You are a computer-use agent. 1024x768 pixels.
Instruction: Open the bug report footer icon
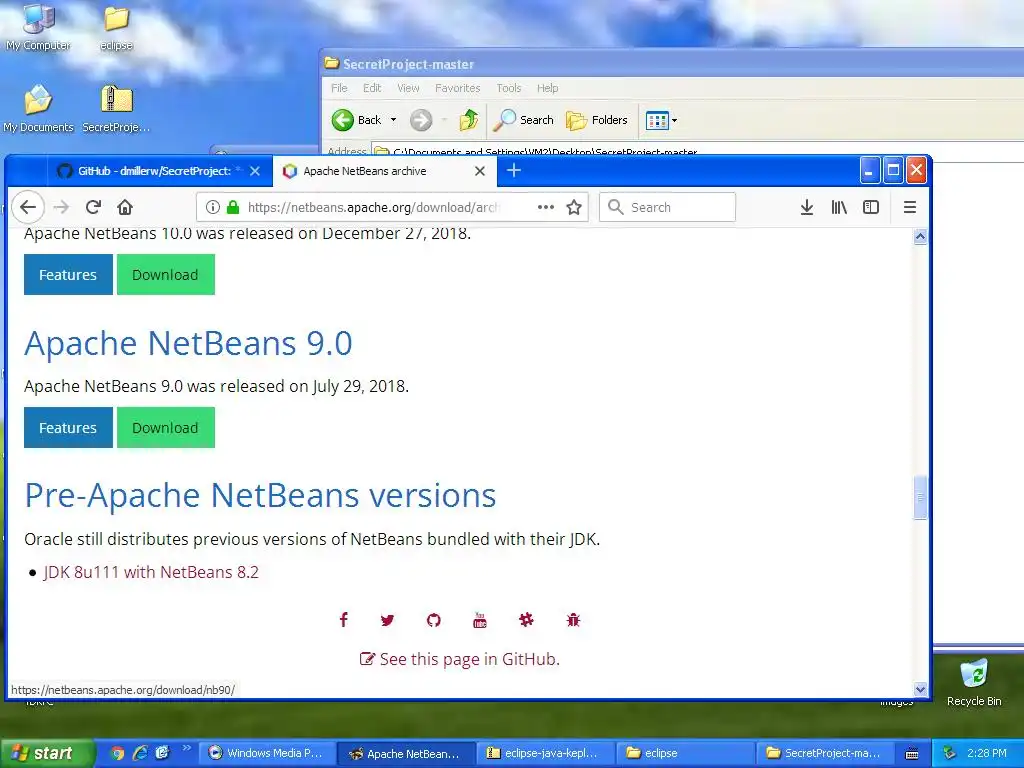click(x=573, y=620)
